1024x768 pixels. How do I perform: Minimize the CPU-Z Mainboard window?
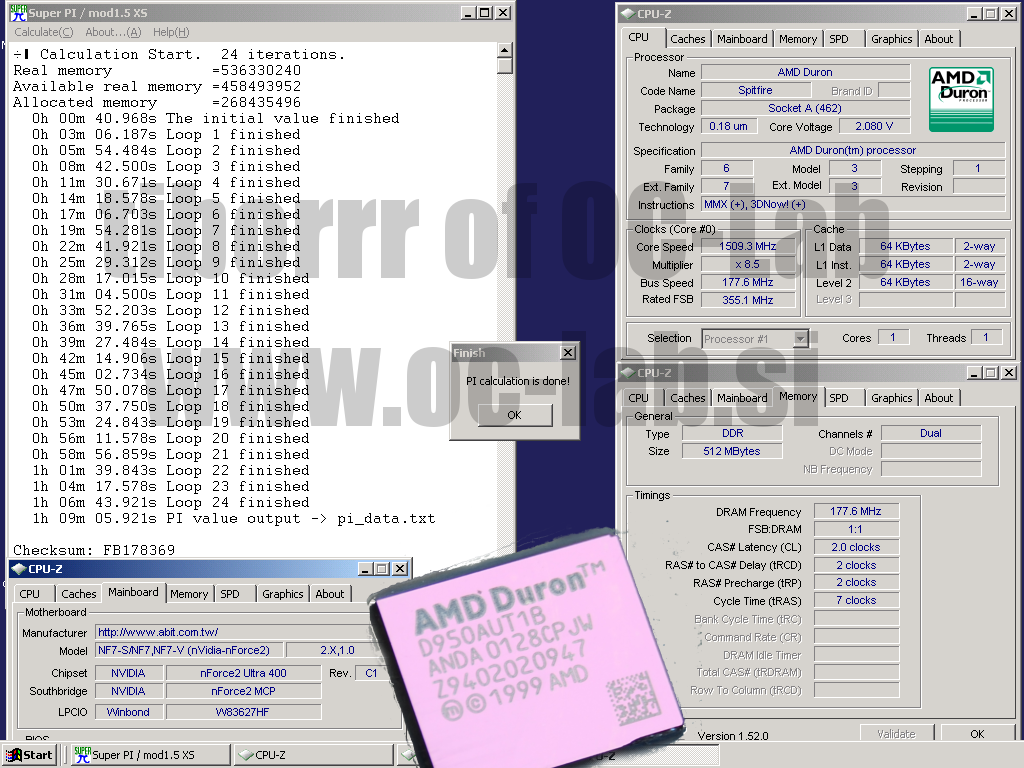(x=366, y=569)
